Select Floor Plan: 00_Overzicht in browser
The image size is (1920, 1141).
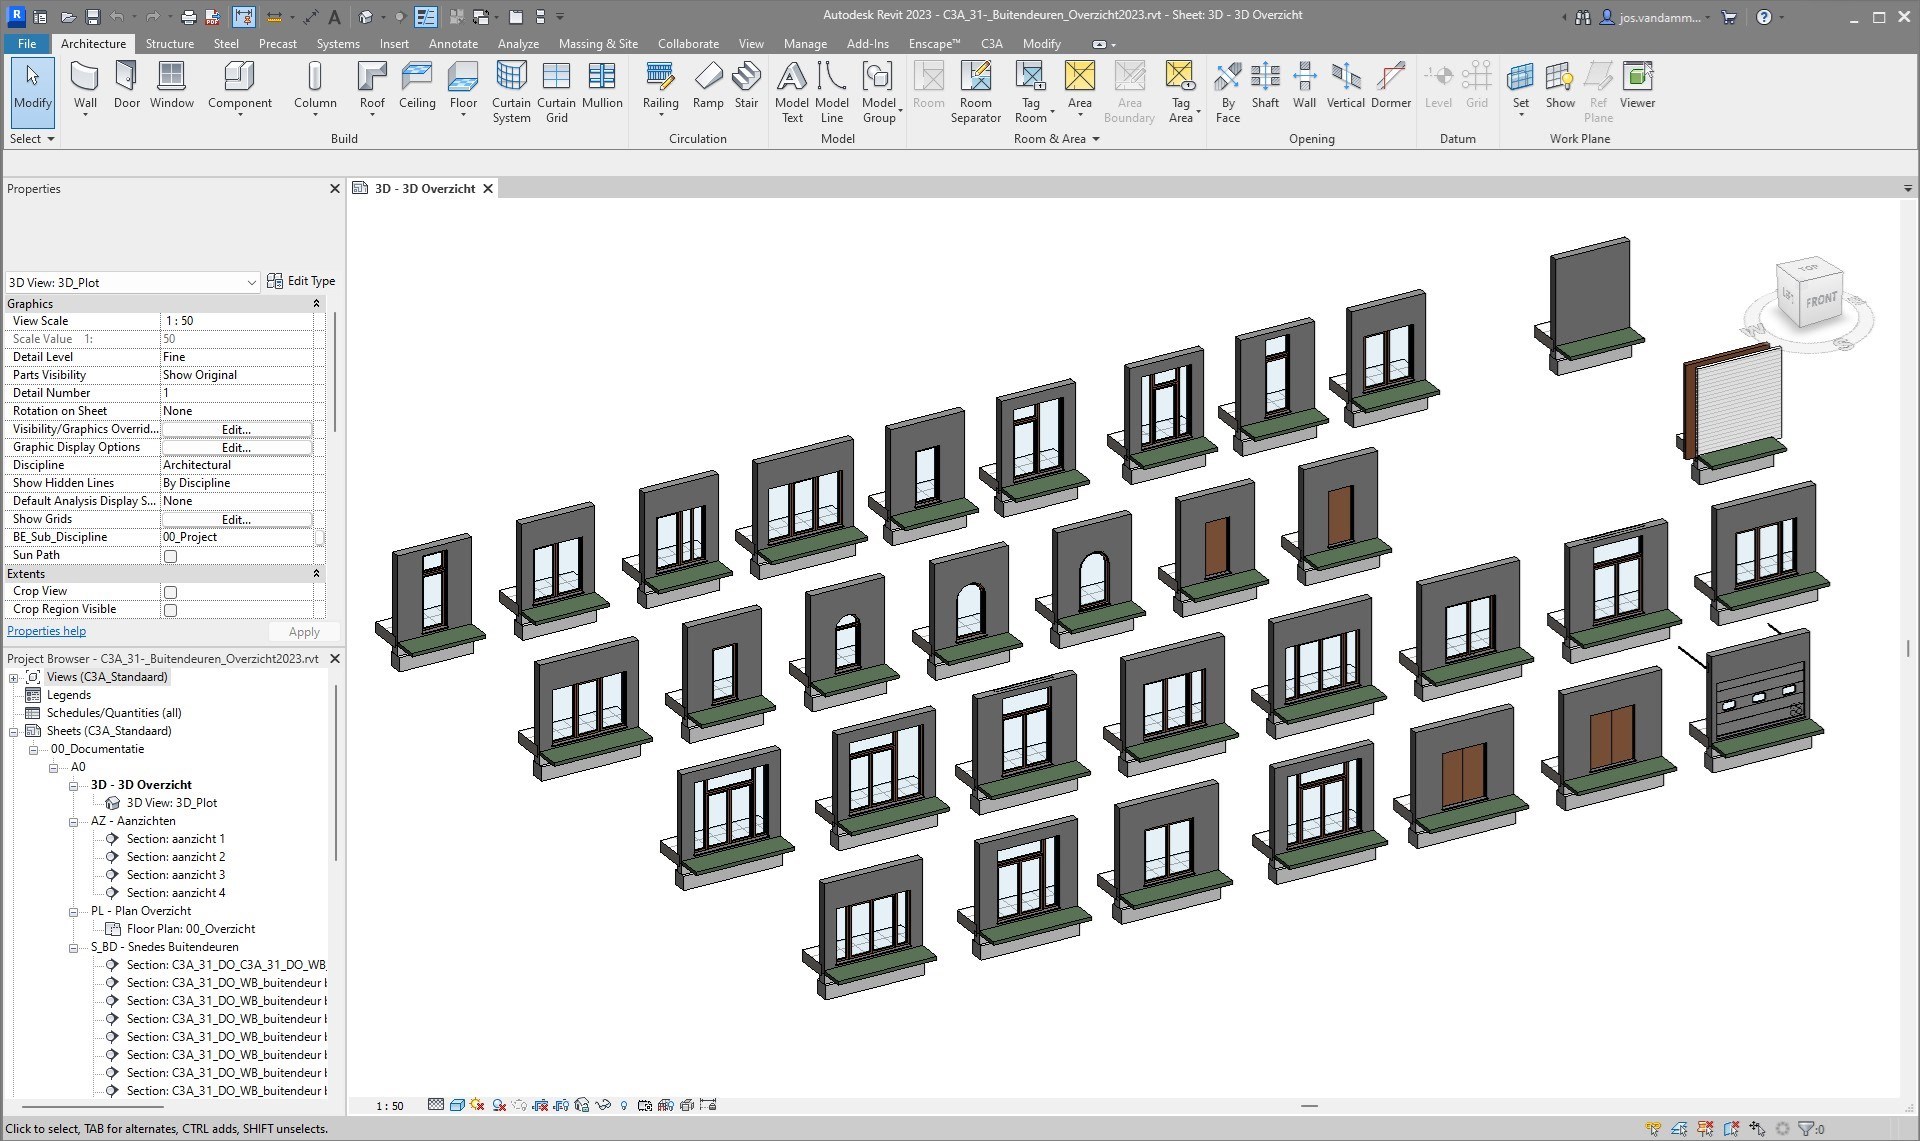[x=190, y=929]
